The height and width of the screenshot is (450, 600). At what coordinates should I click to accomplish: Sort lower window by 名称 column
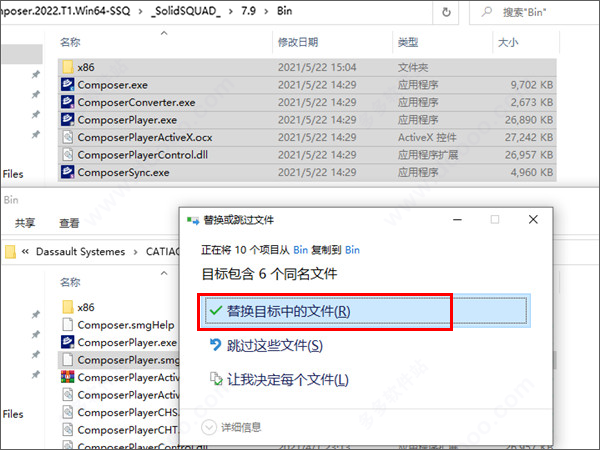pyautogui.click(x=70, y=282)
